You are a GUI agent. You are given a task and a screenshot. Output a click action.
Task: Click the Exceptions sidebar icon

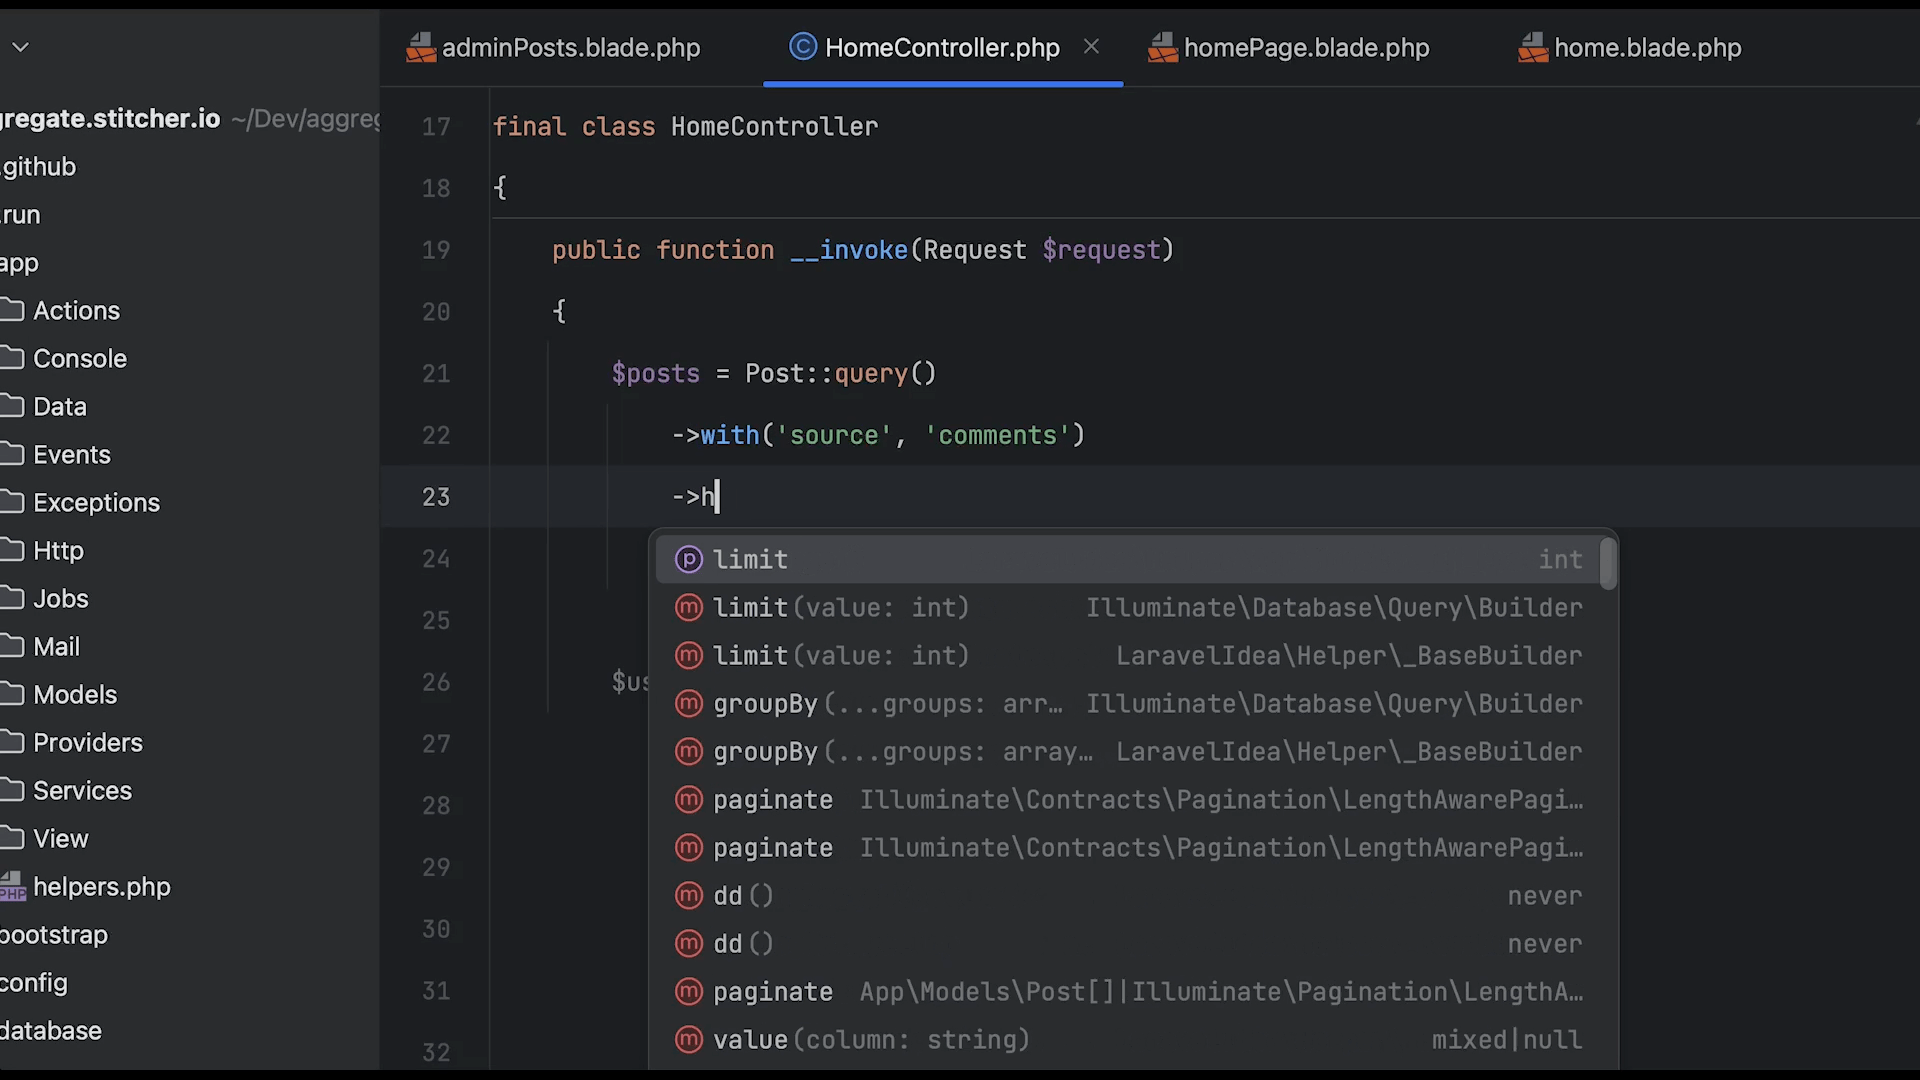[x=96, y=502]
